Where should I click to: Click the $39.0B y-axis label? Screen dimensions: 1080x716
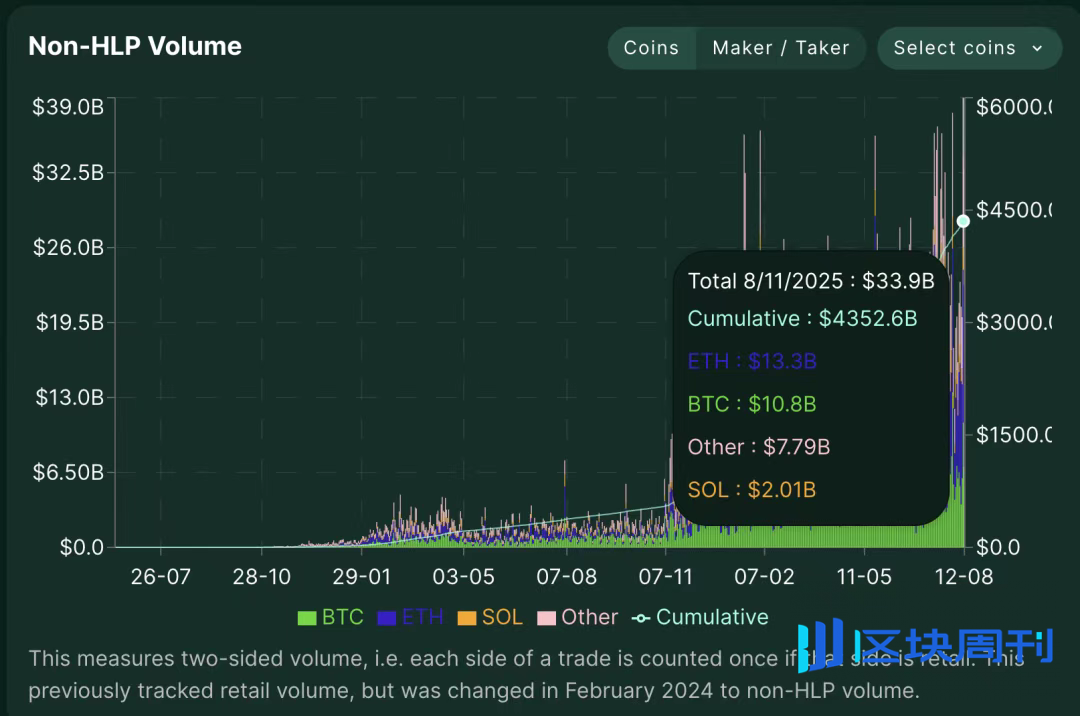coord(68,106)
